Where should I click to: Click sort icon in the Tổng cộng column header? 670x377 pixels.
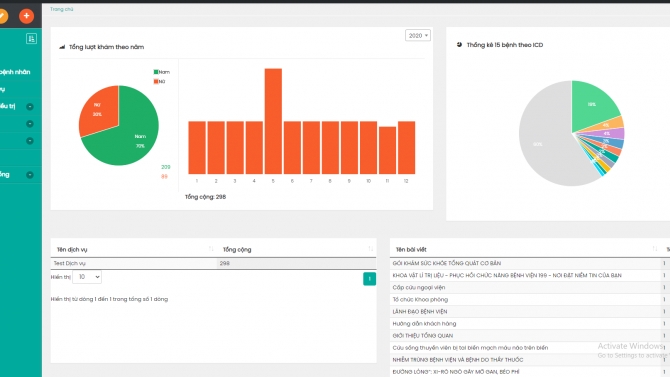point(370,249)
